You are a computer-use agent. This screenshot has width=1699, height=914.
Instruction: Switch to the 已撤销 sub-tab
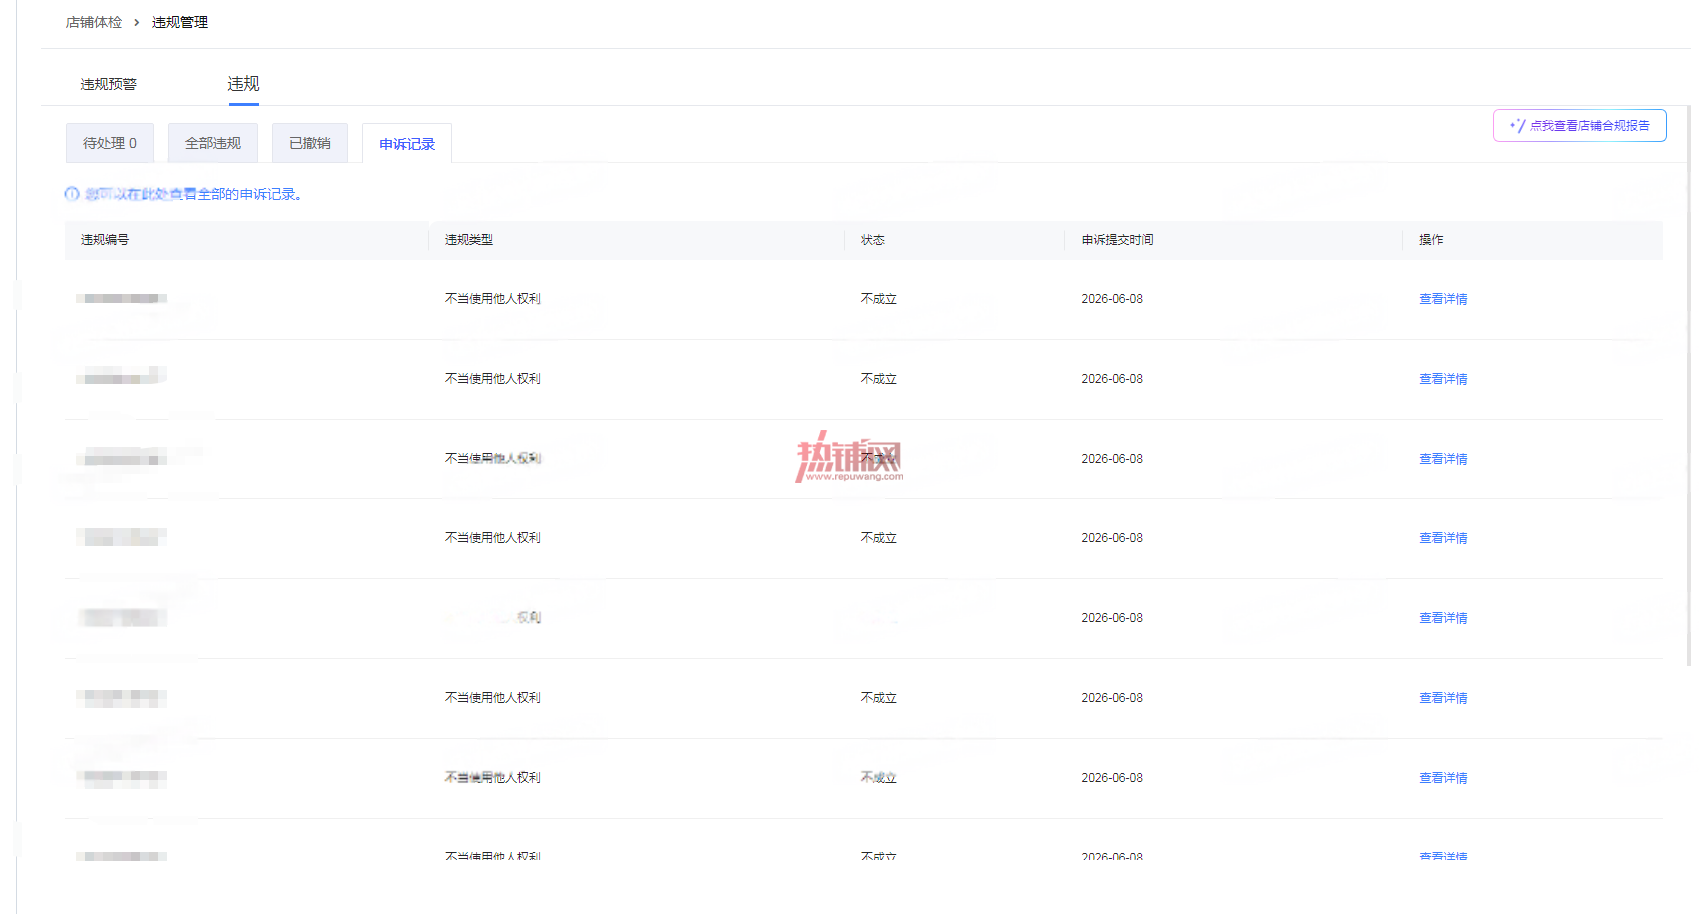pos(310,143)
